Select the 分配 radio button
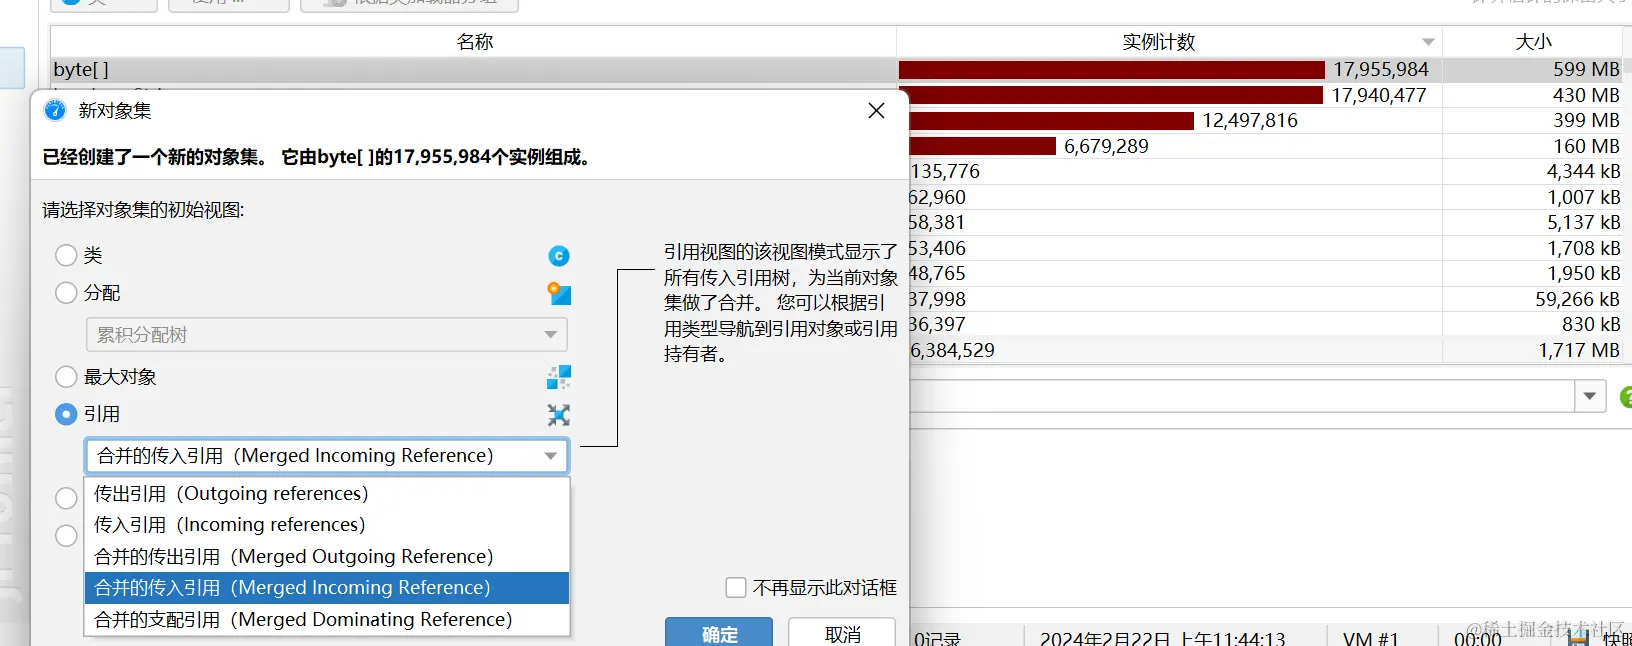Viewport: 1632px width, 646px height. [x=66, y=293]
